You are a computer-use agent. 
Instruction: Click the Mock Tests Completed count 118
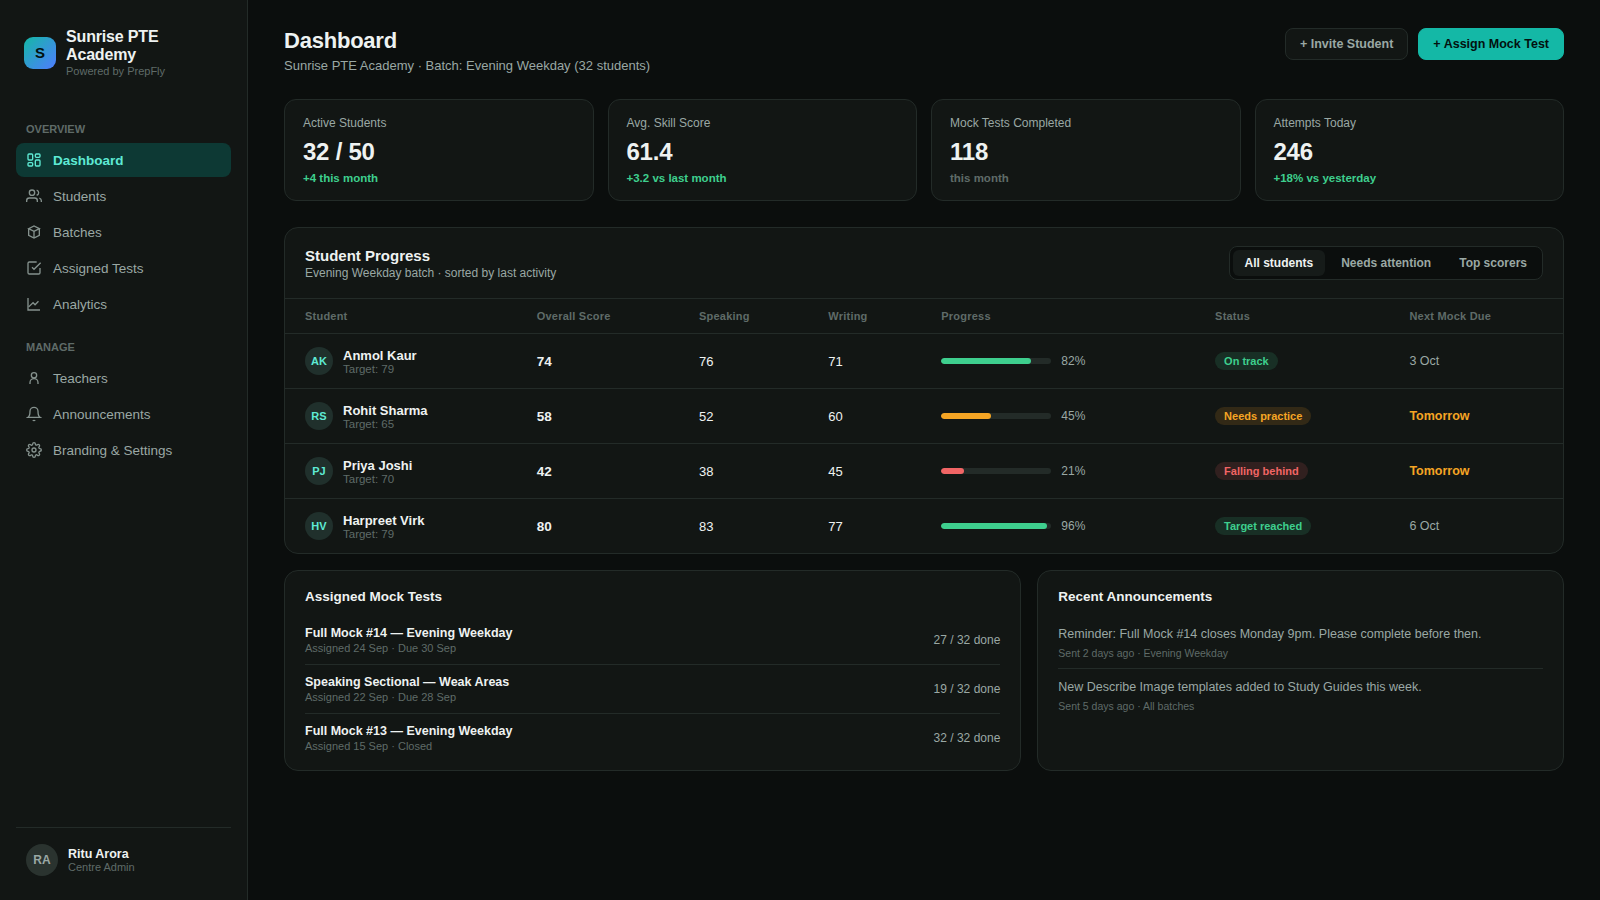tap(969, 152)
